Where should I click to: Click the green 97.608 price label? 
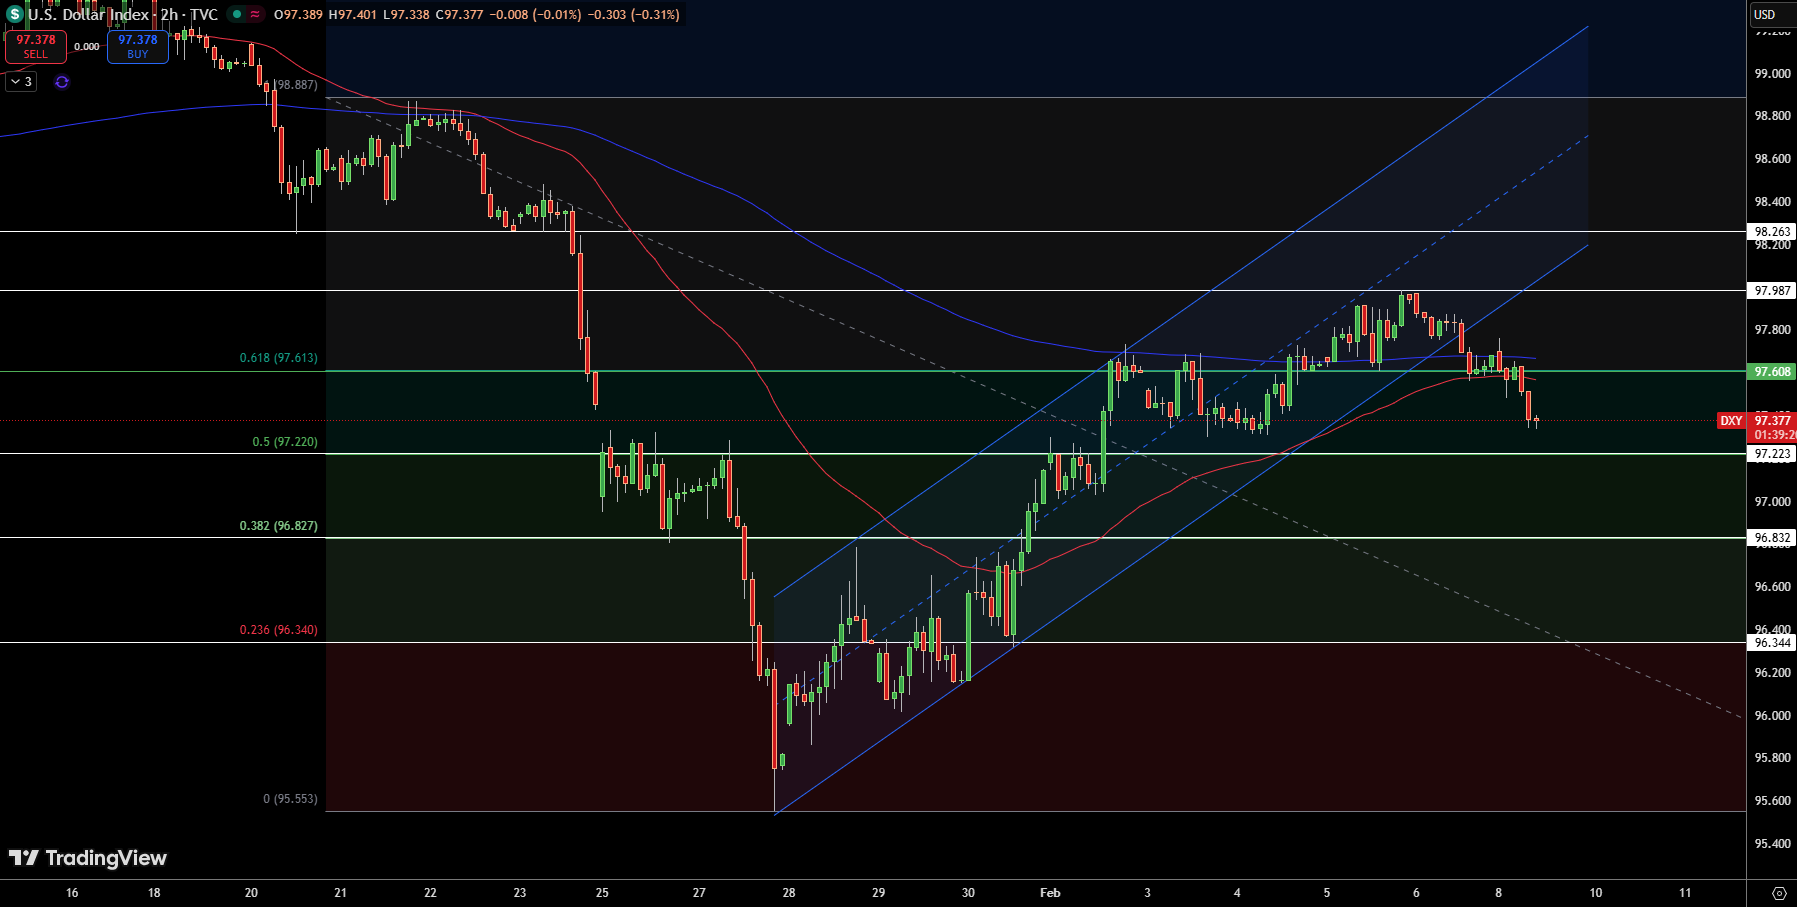(1773, 371)
